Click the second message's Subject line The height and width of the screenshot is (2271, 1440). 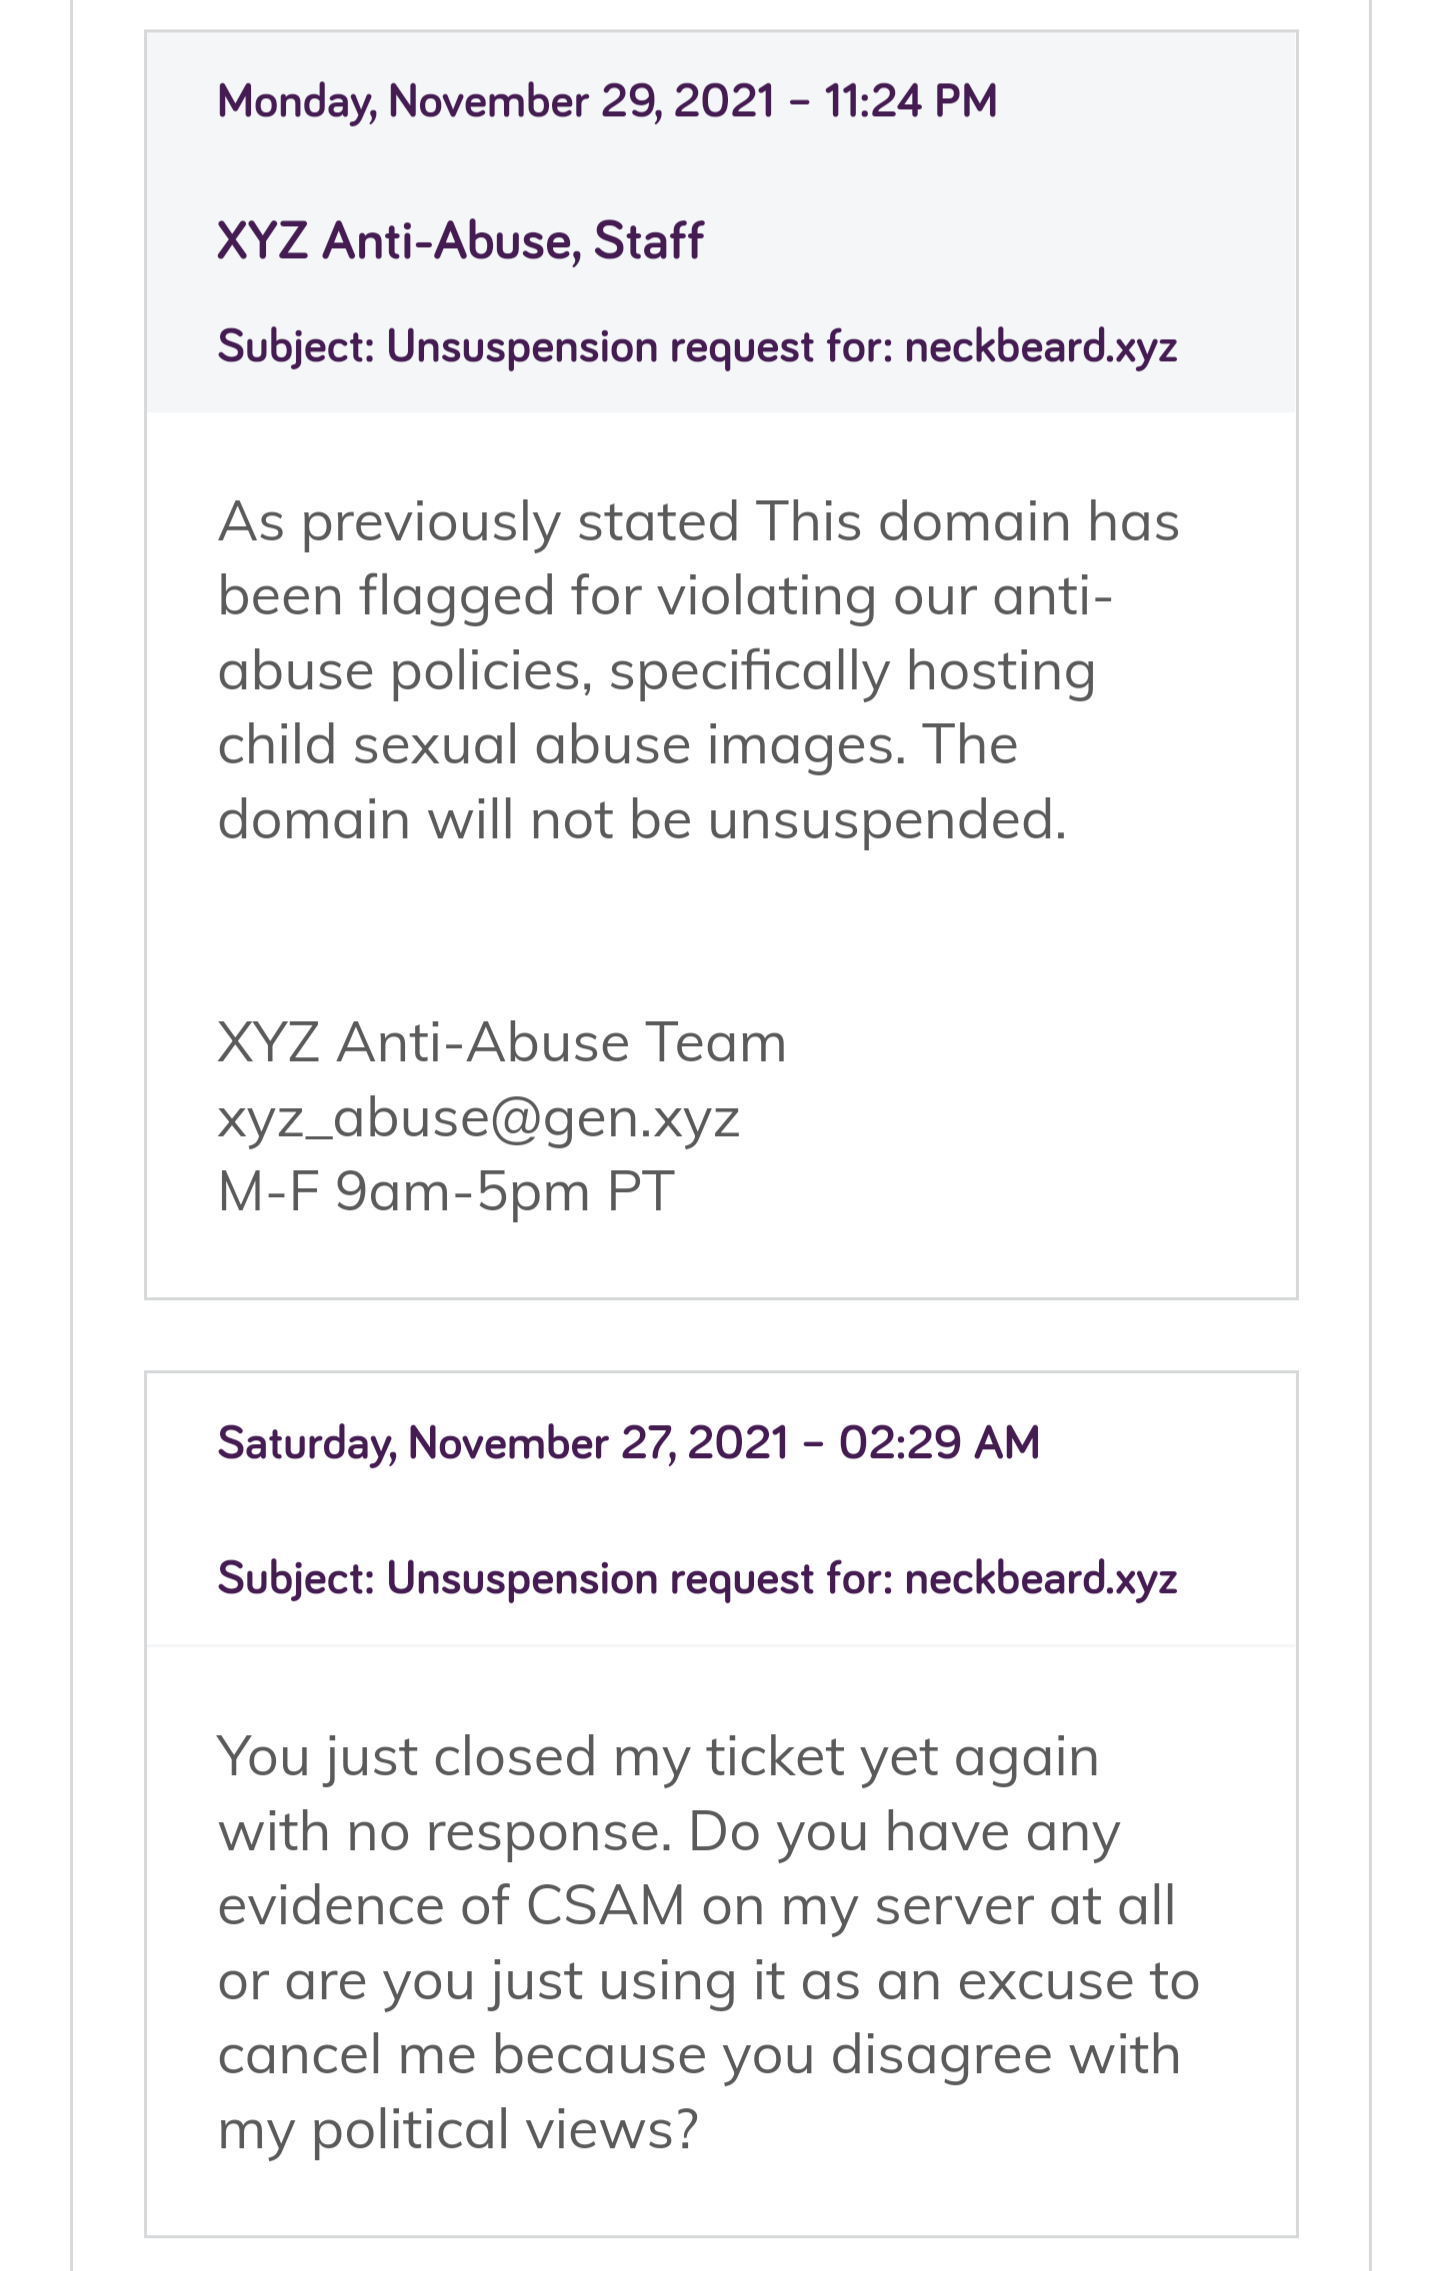point(697,1579)
